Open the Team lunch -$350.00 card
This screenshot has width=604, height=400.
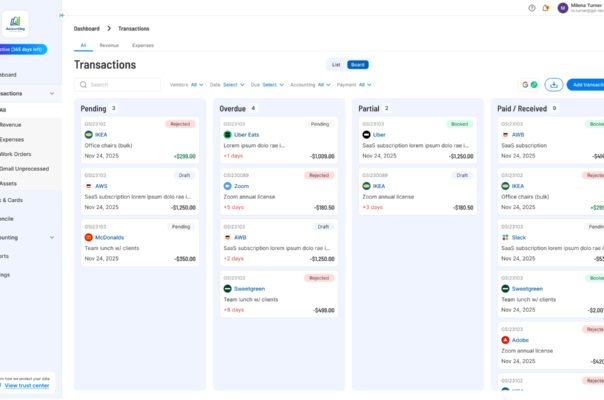tap(140, 243)
